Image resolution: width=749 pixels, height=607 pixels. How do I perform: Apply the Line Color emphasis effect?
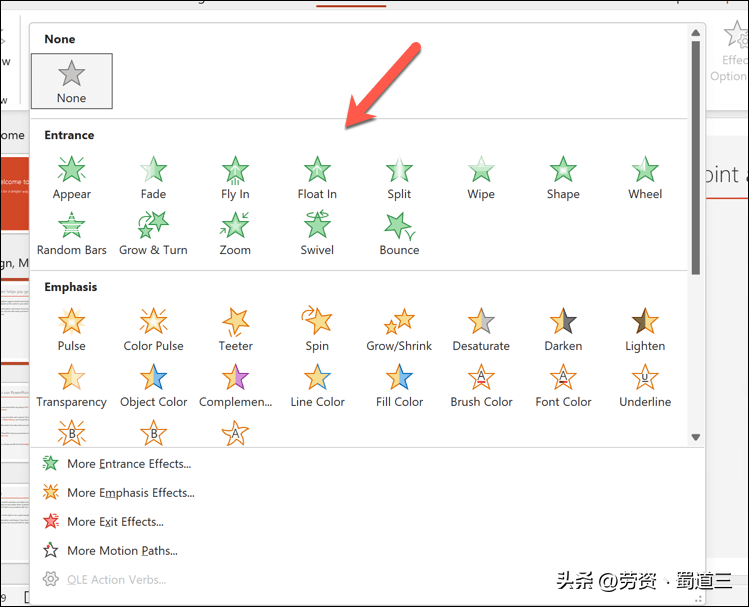coord(317,386)
